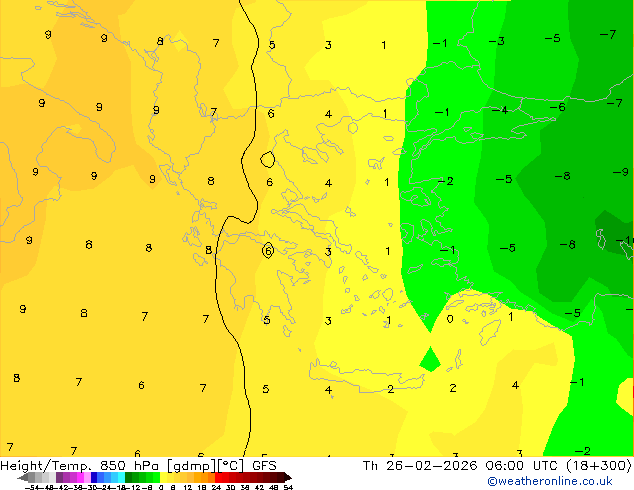634x490 pixels.
Task: Click the '[gdmp]' unit text
Action: tap(191, 466)
